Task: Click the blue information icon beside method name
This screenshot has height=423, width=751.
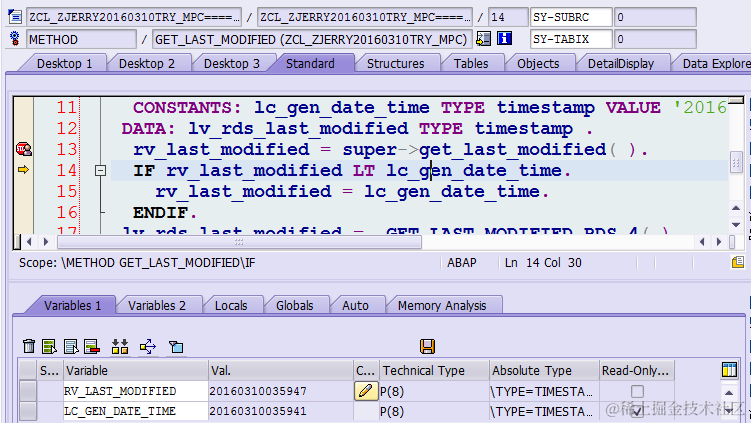Action: point(504,38)
